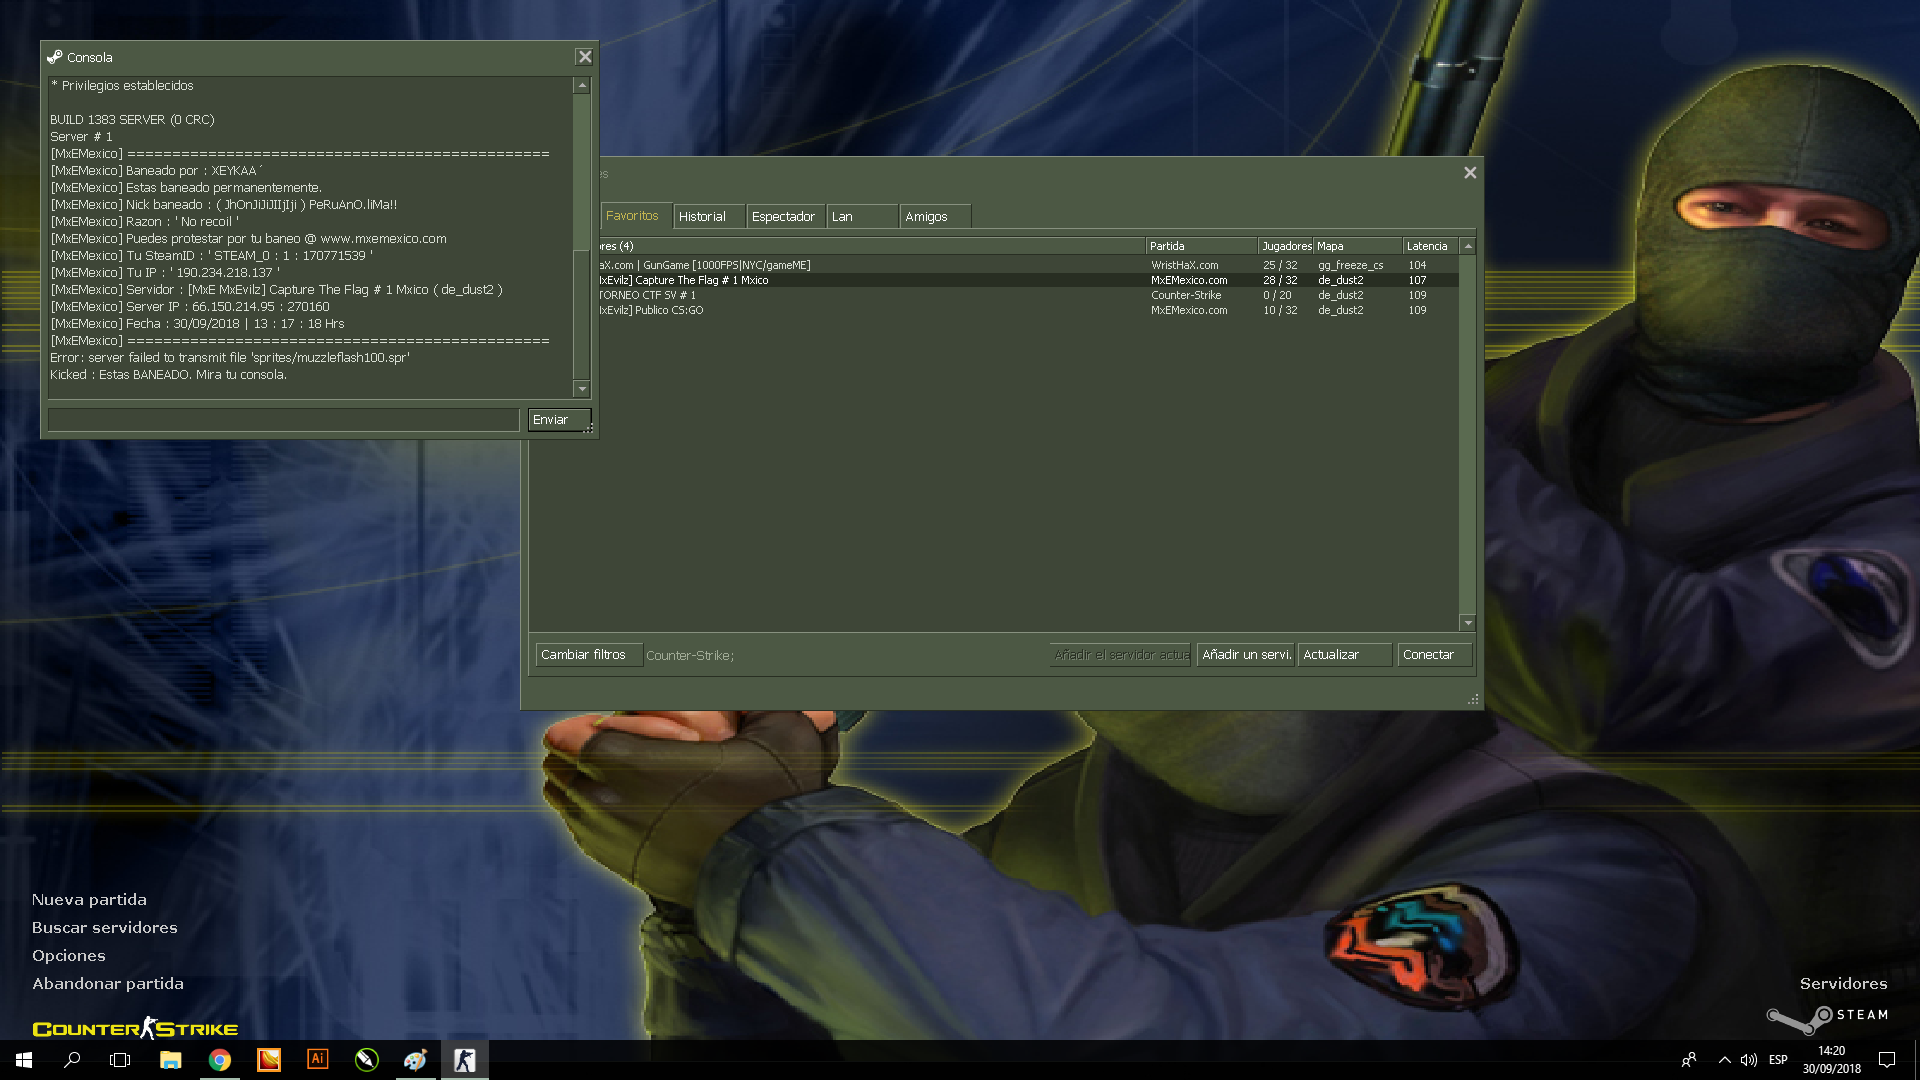Click the ESP language indicator

pyautogui.click(x=1778, y=1060)
